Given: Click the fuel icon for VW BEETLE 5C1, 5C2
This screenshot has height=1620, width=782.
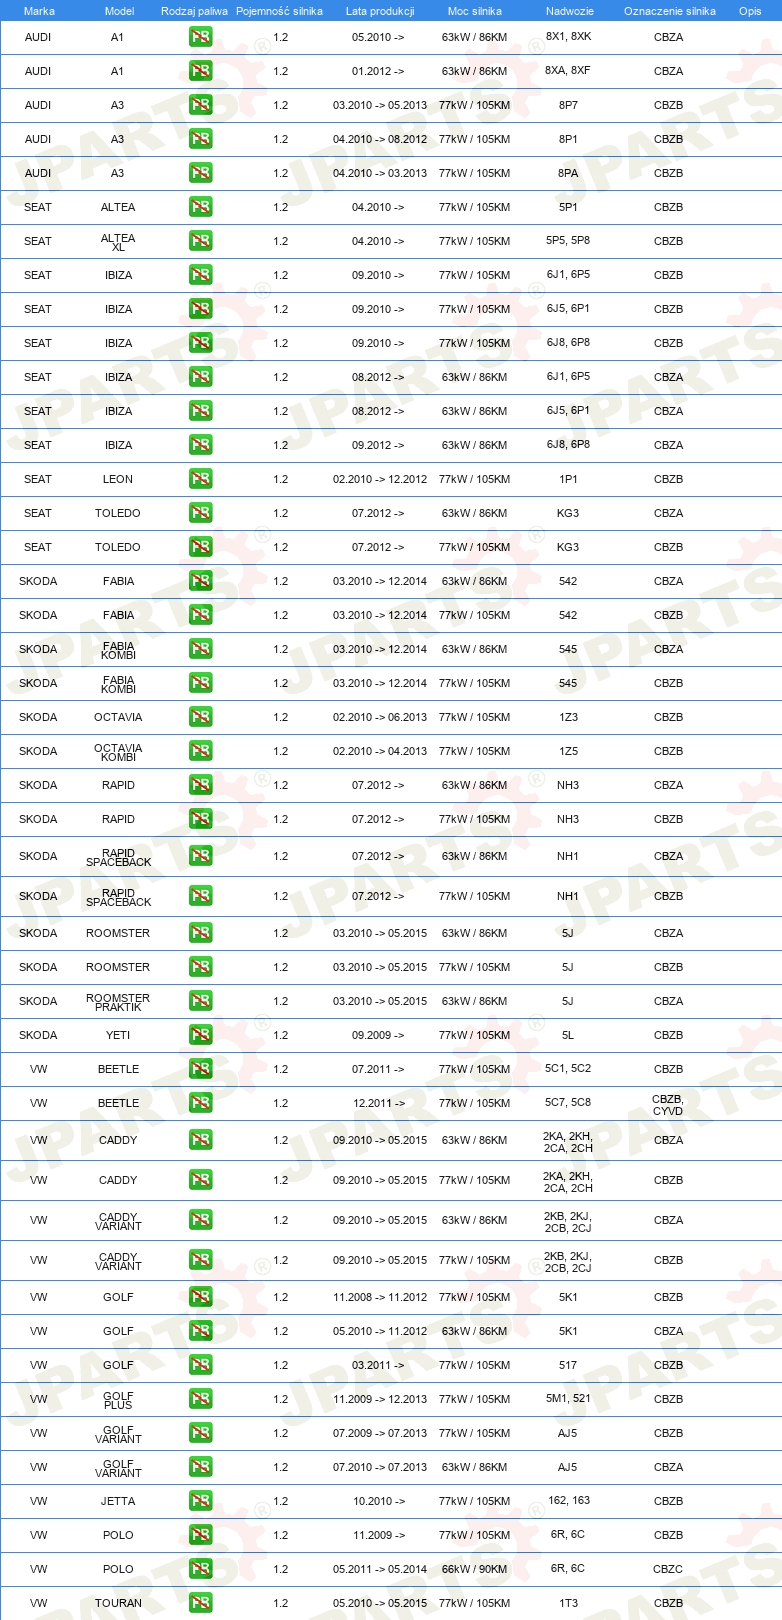Looking at the screenshot, I should click(x=200, y=1069).
